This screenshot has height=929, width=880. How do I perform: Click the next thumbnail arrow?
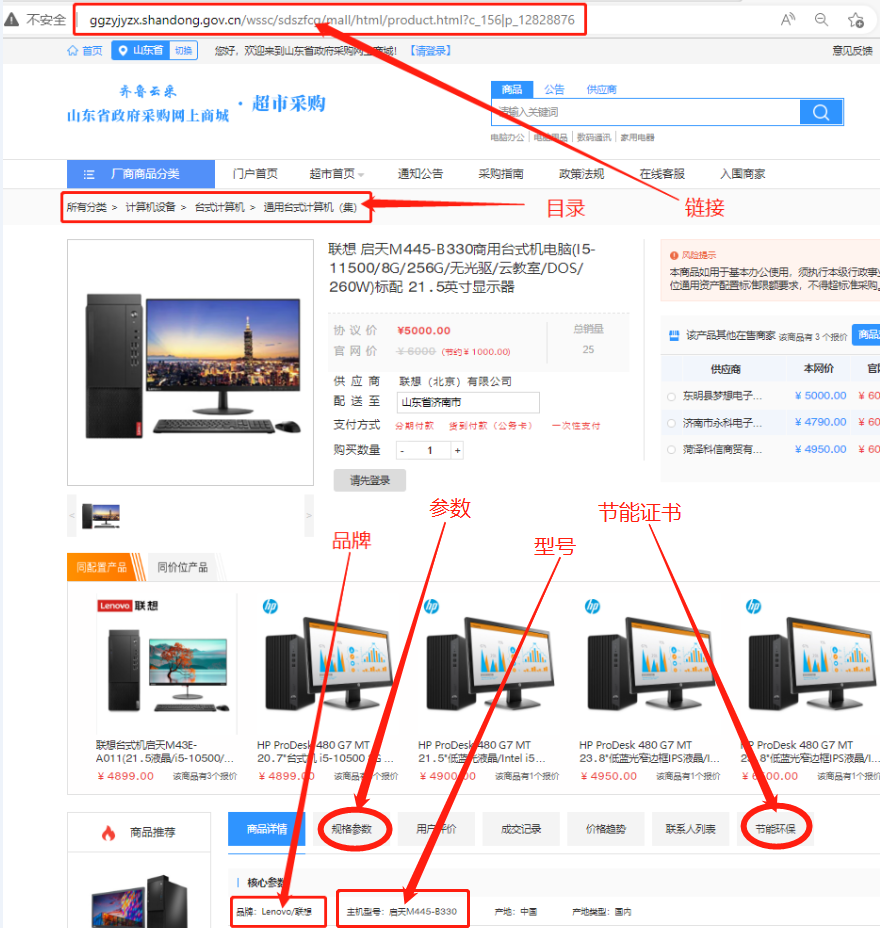(309, 516)
